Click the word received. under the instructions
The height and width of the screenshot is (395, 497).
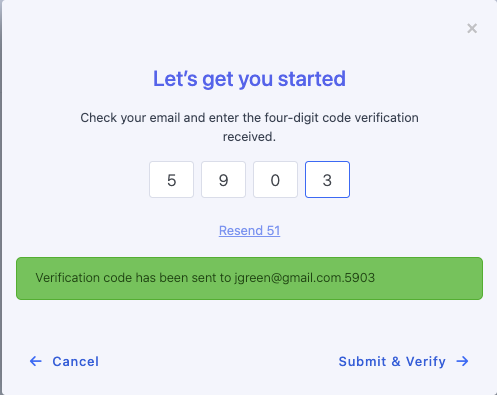coord(249,137)
